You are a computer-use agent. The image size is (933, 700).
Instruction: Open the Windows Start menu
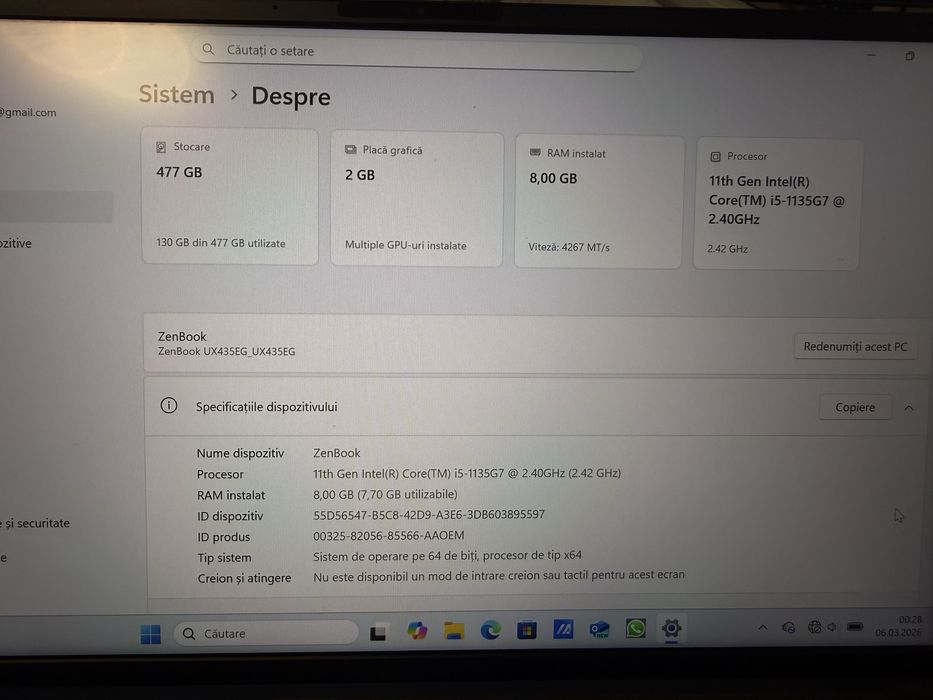tap(151, 634)
